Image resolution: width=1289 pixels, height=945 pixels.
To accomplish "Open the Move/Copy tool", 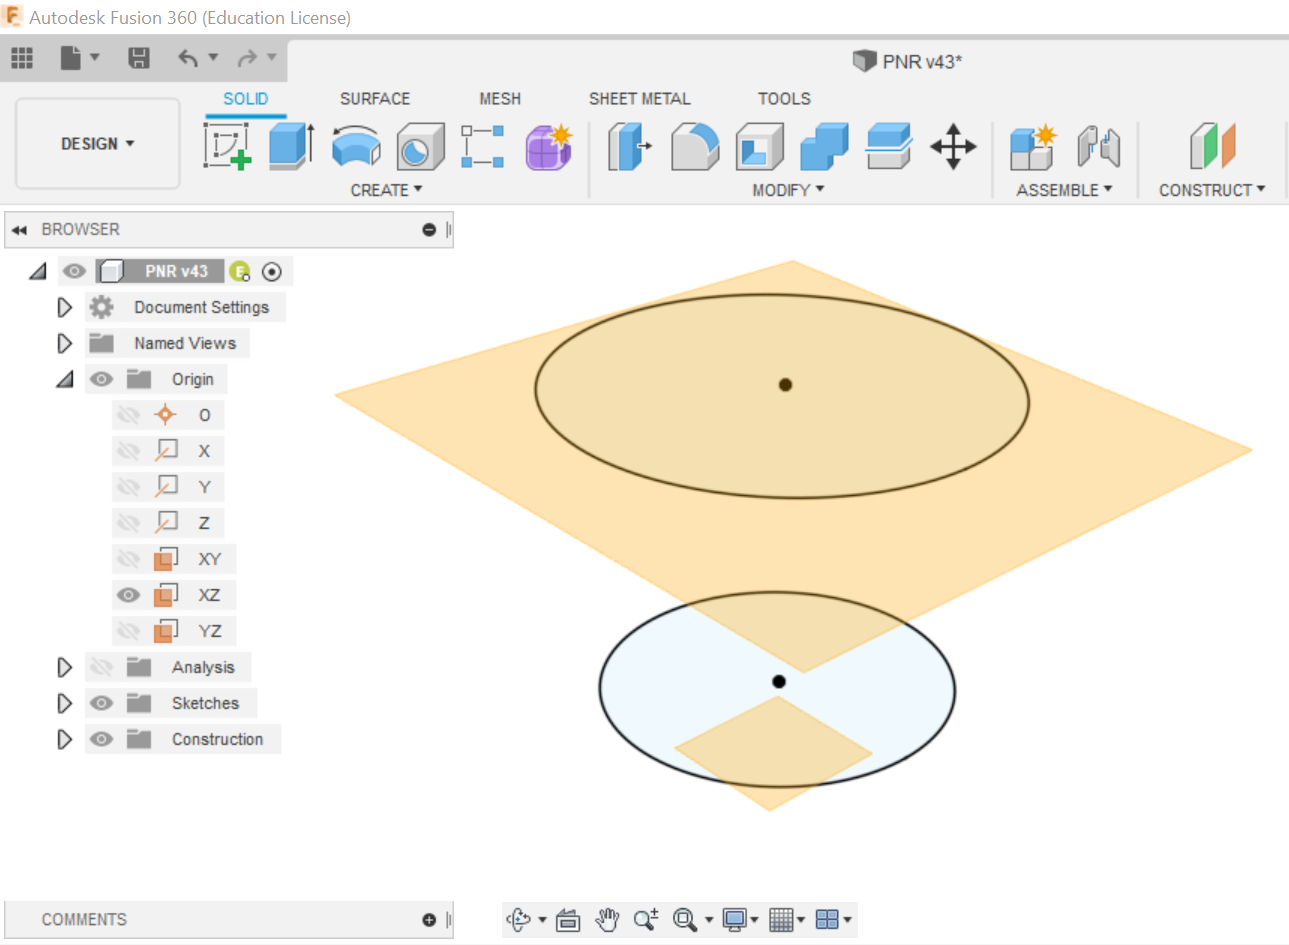I will click(952, 146).
